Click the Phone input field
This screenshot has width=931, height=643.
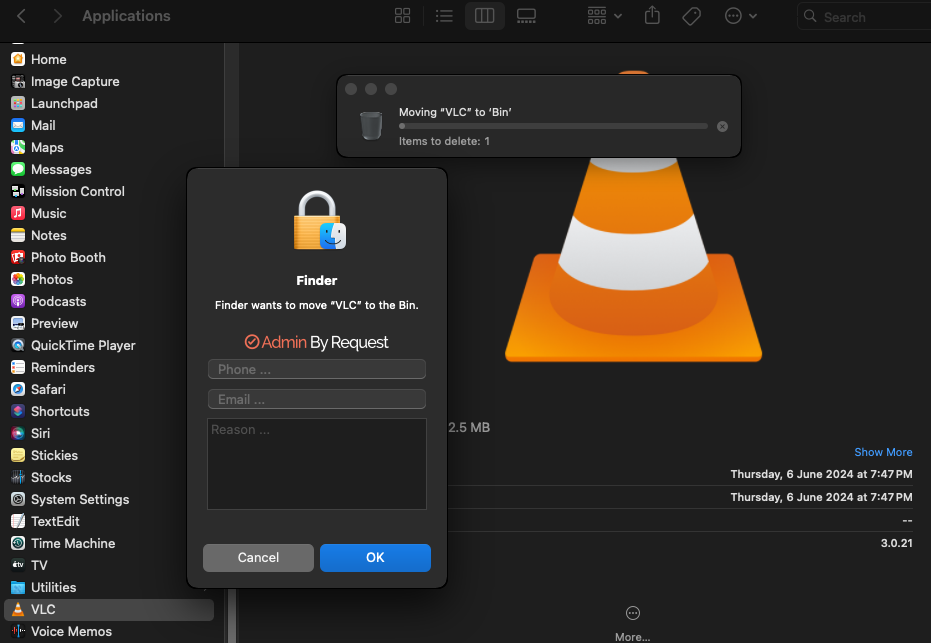point(316,369)
